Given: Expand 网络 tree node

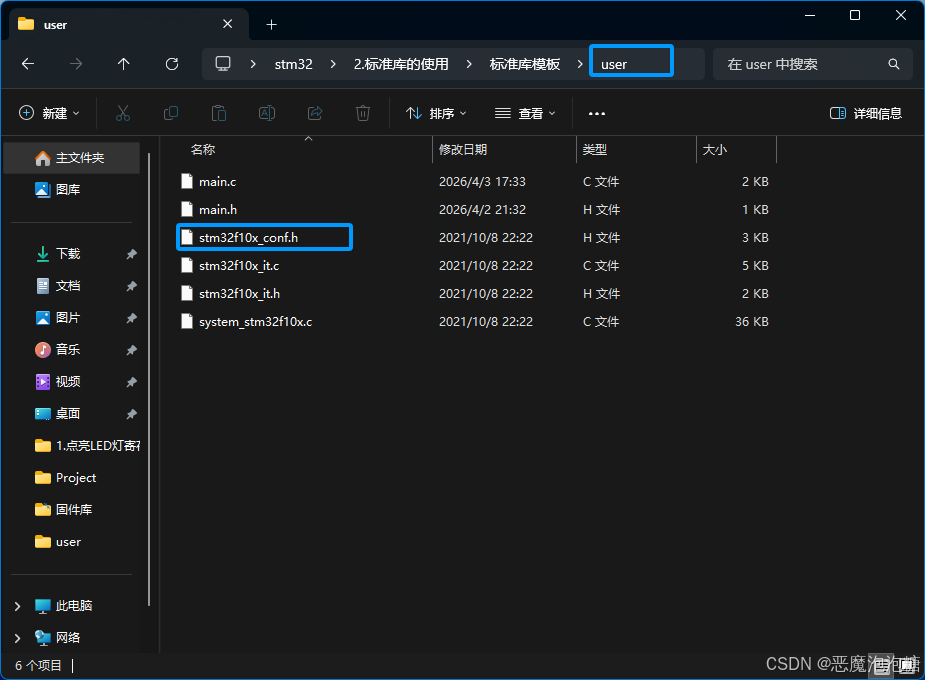Looking at the screenshot, I should (x=17, y=638).
